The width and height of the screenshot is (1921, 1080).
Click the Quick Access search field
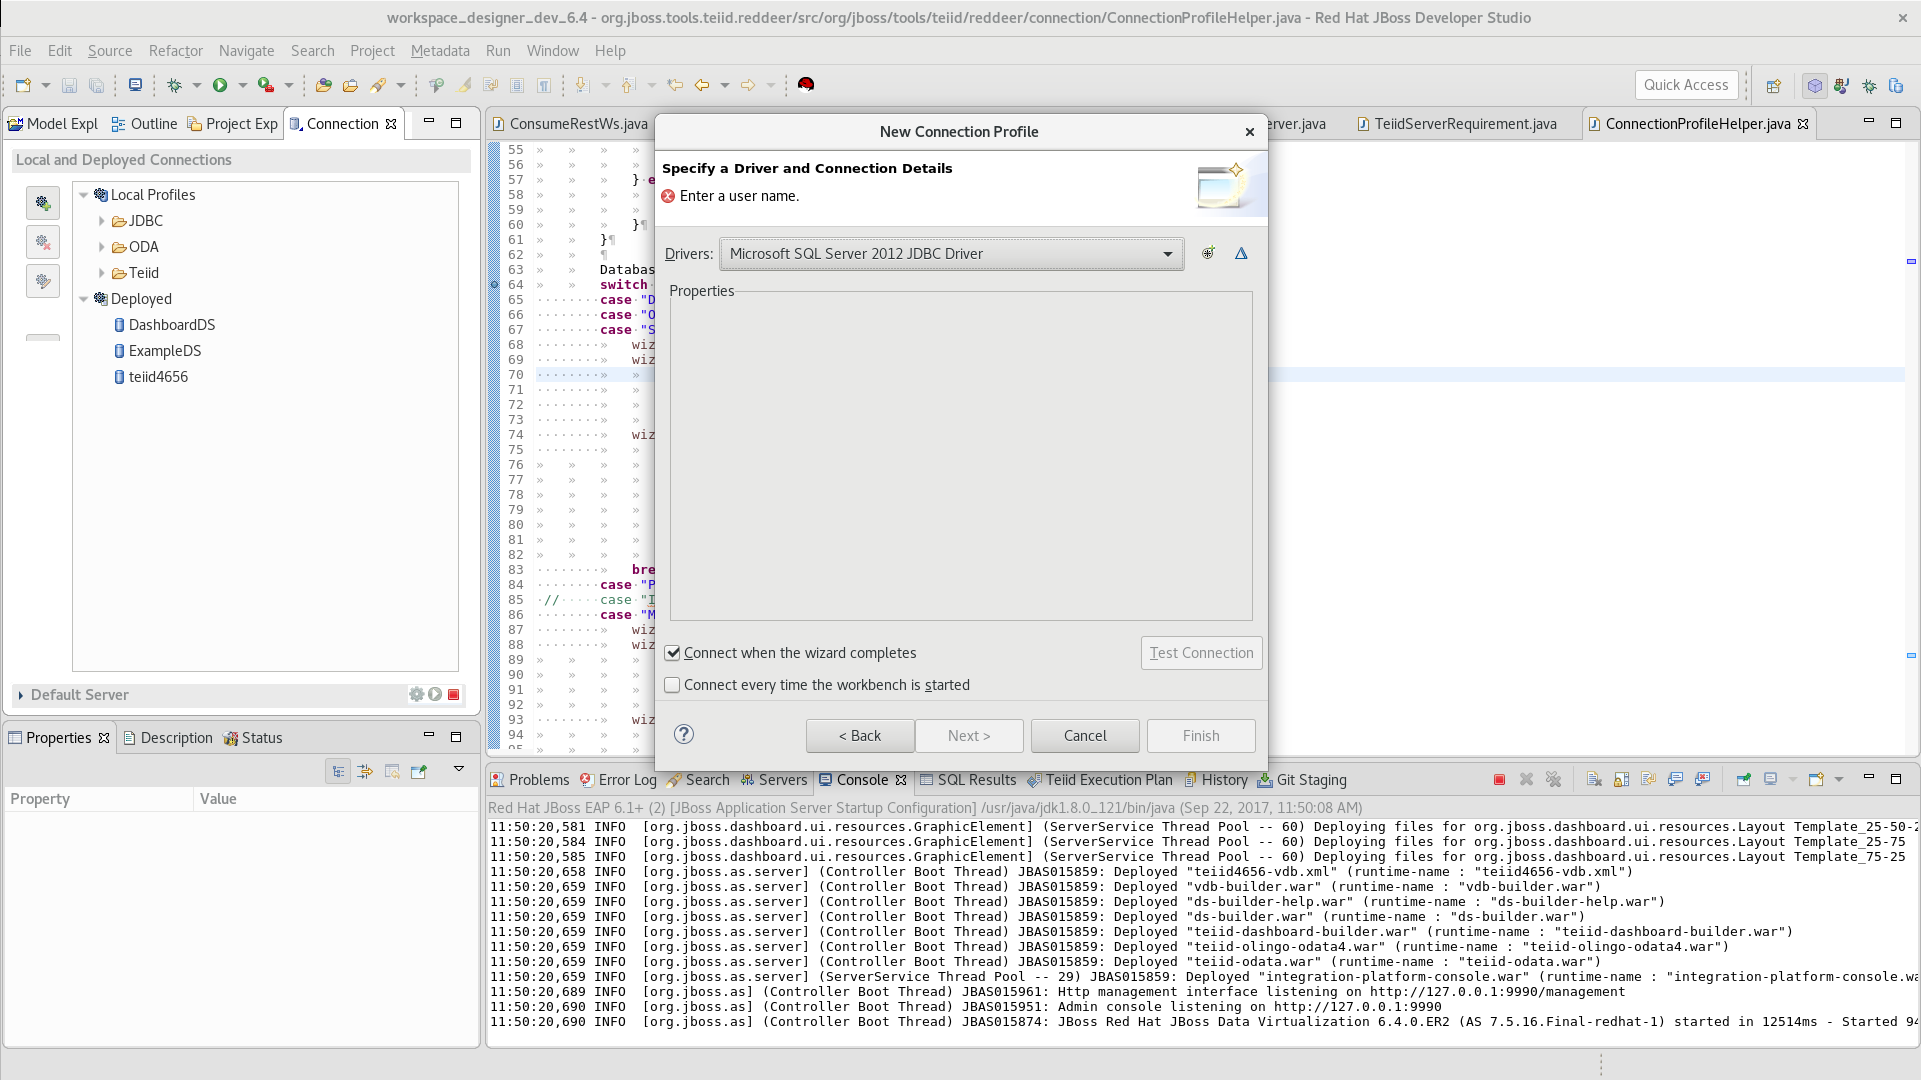[1685, 85]
